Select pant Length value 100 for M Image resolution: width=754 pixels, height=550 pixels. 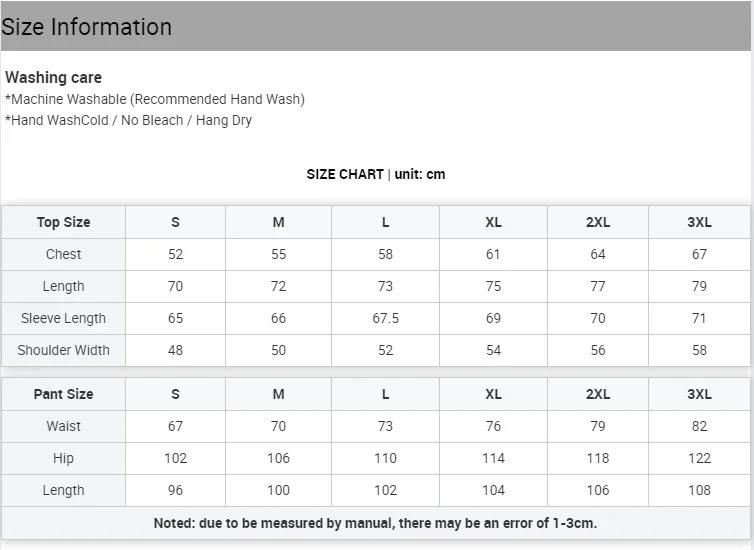pos(278,490)
